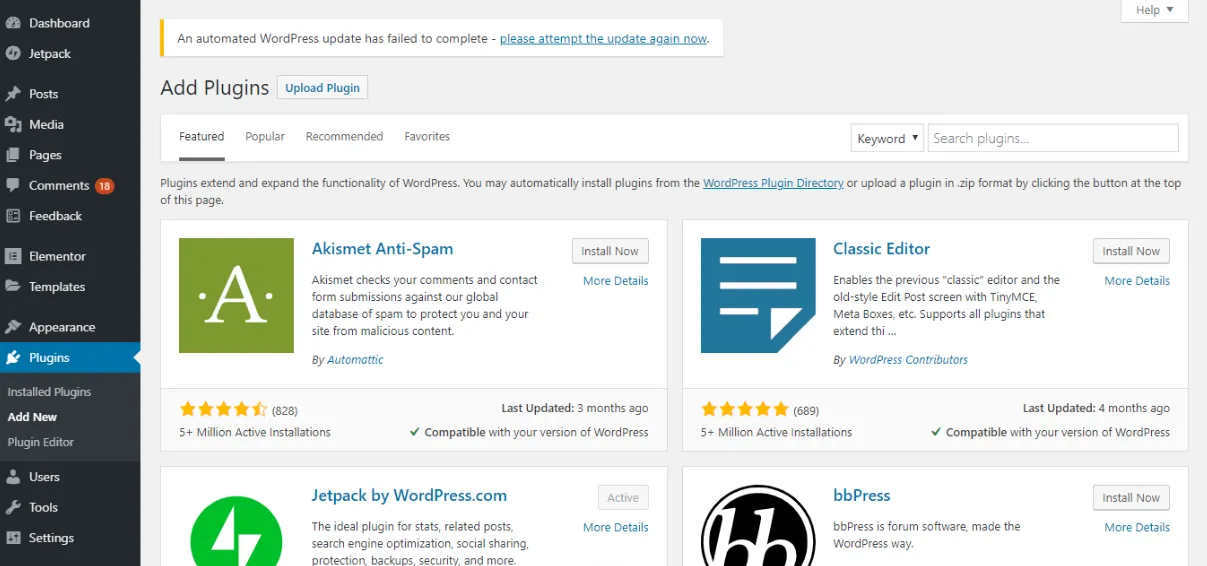Screen dimensions: 1207x566
Task: Click the Jetpack sidebar icon
Action: click(x=13, y=54)
